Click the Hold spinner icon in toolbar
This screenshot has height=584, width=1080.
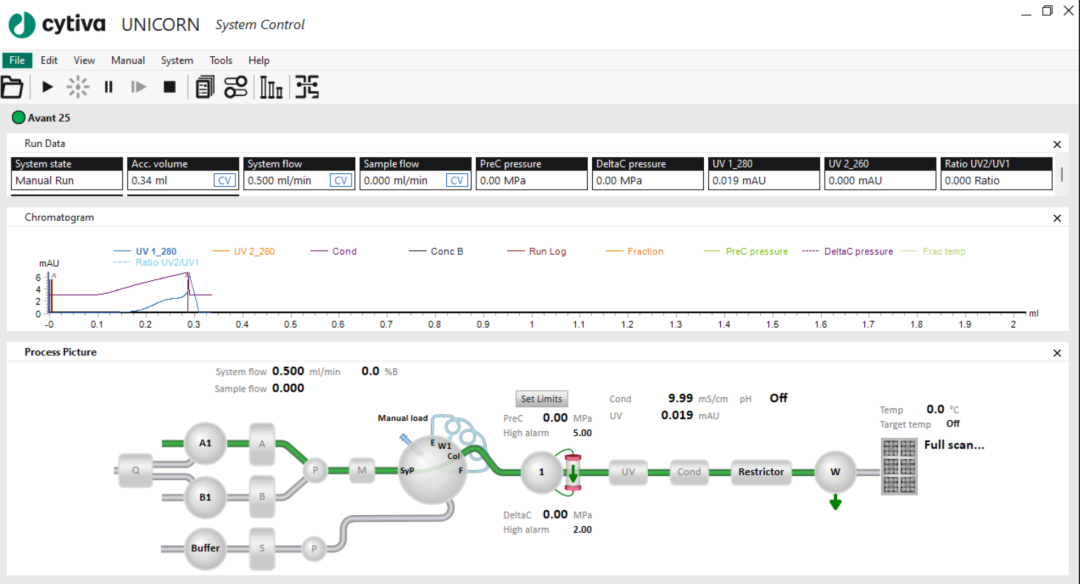78,87
